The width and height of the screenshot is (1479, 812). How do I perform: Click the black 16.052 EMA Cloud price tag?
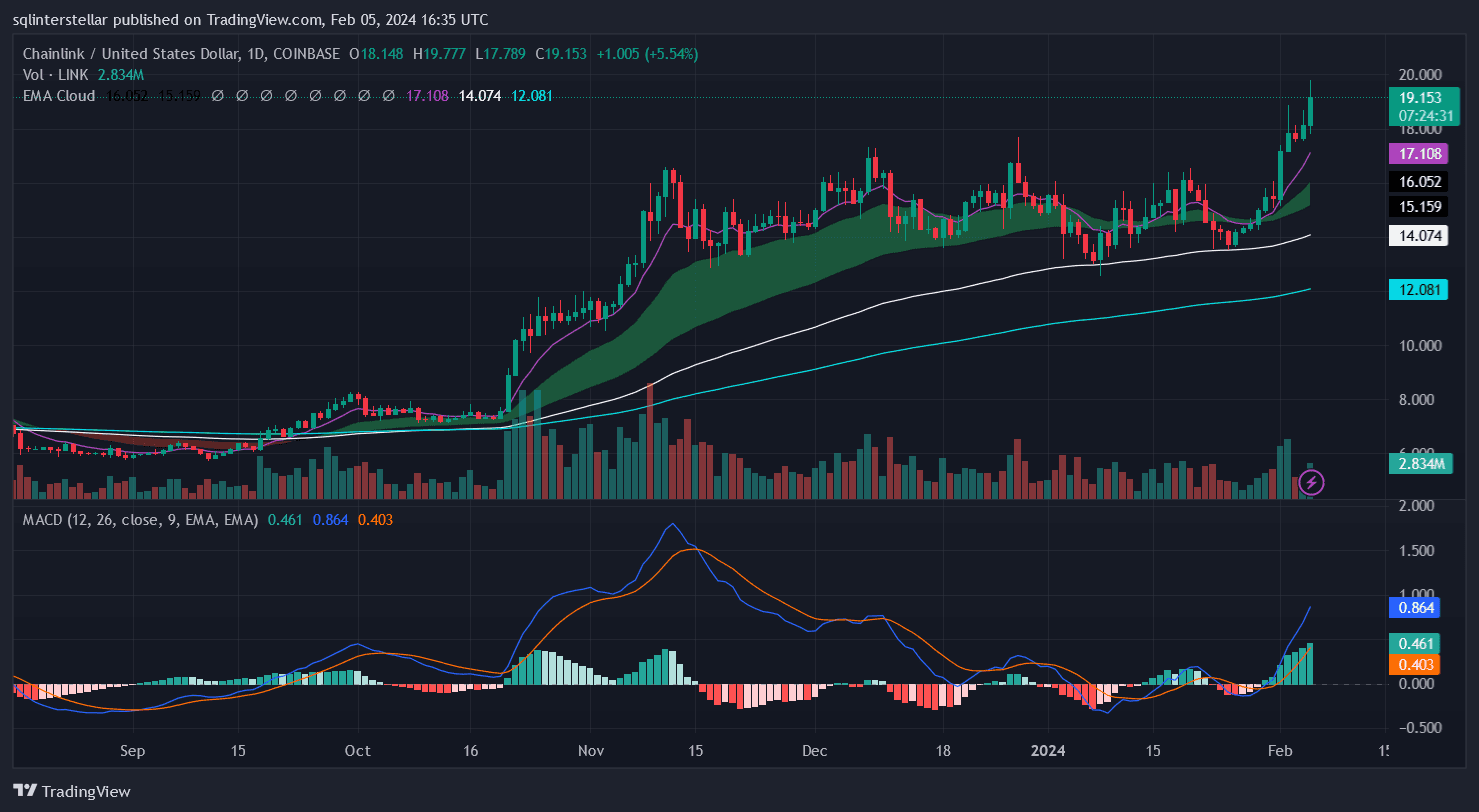[x=1419, y=182]
